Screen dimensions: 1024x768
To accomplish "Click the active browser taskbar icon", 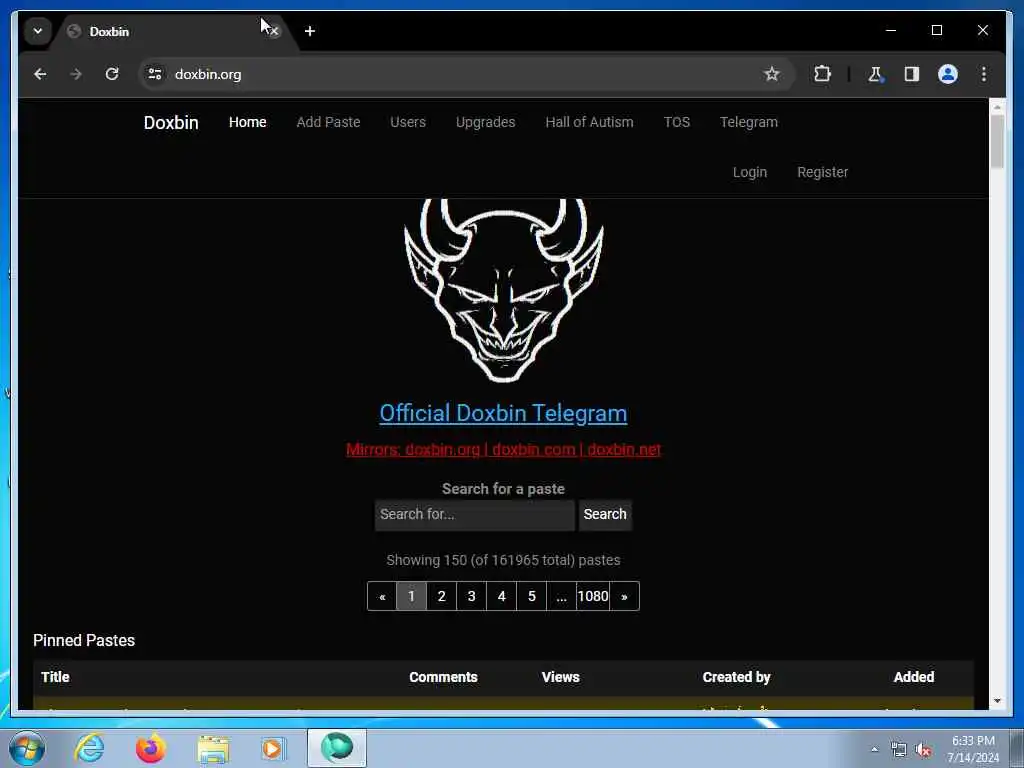I will coord(337,748).
